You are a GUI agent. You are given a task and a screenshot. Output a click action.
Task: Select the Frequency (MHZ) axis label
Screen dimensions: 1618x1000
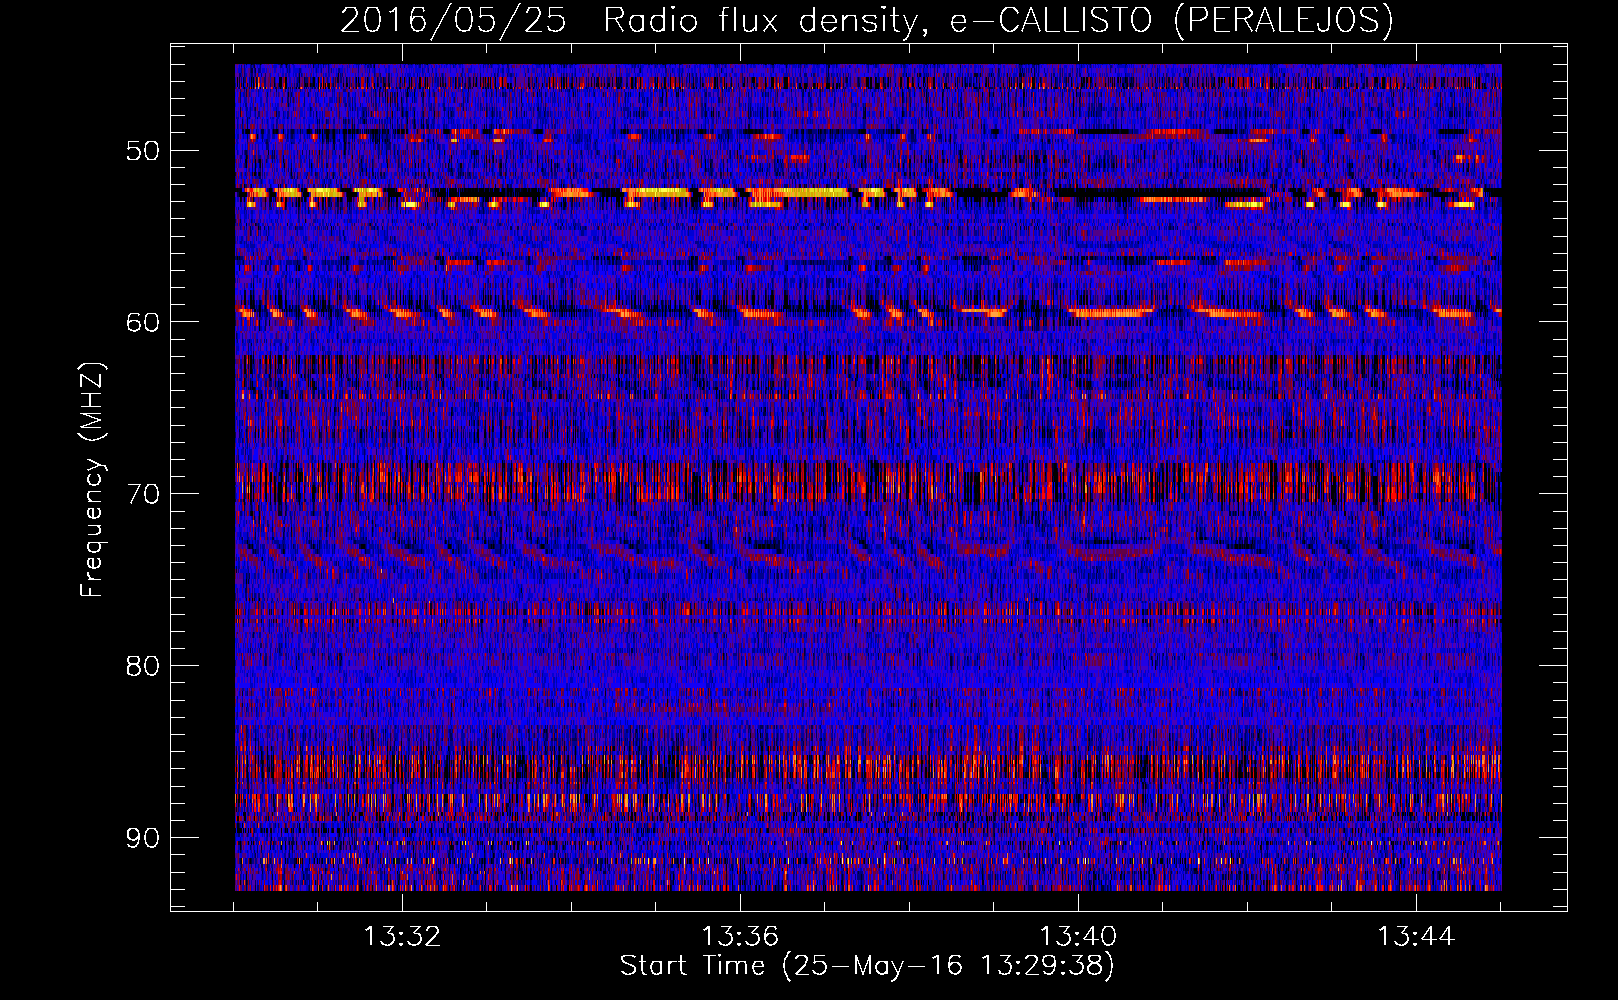pos(91,479)
